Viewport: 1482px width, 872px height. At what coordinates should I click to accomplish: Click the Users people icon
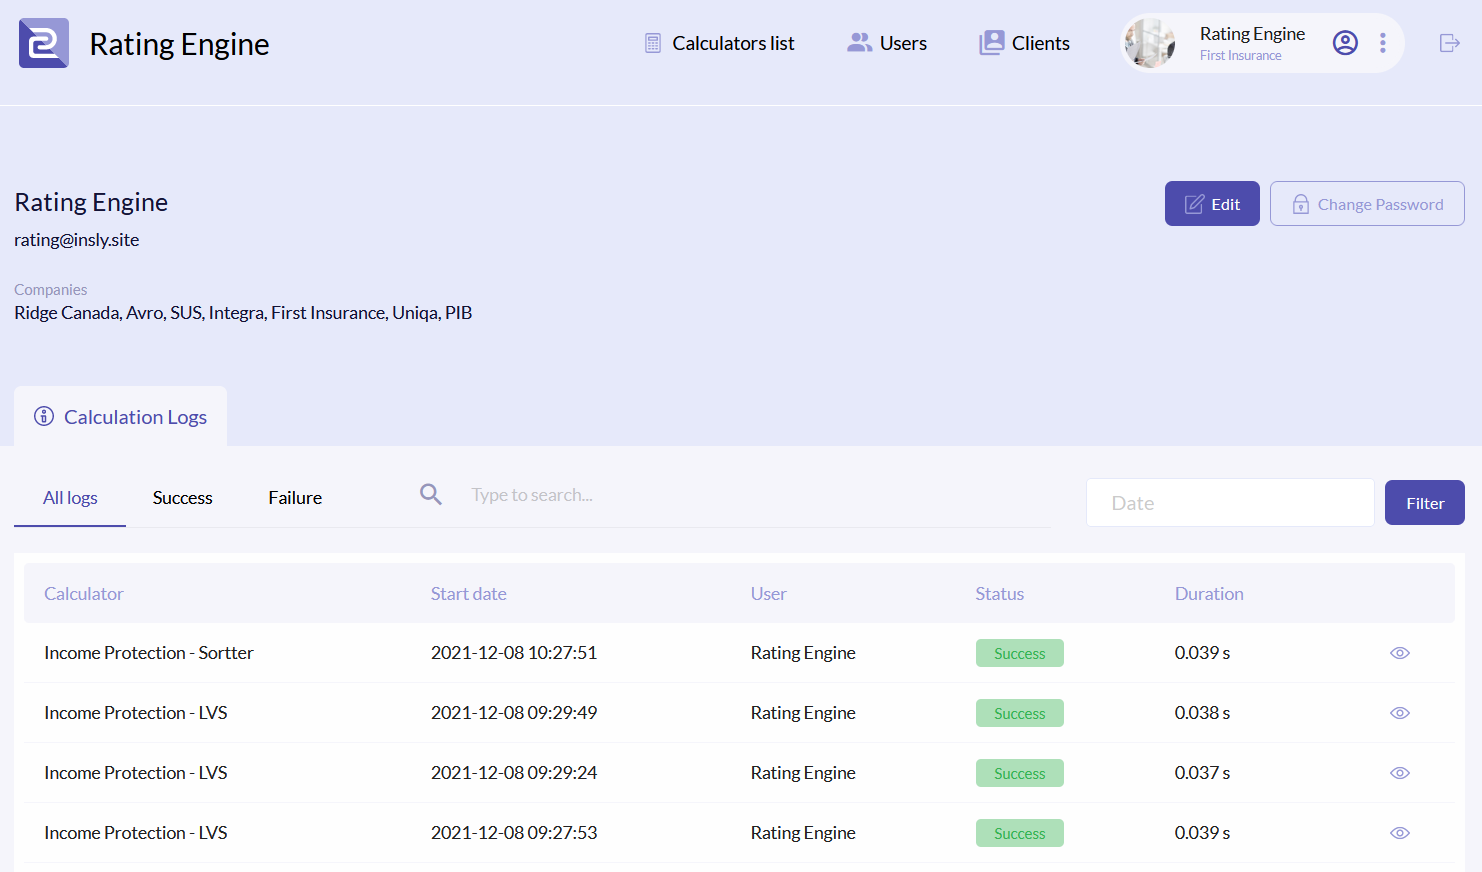(x=859, y=43)
